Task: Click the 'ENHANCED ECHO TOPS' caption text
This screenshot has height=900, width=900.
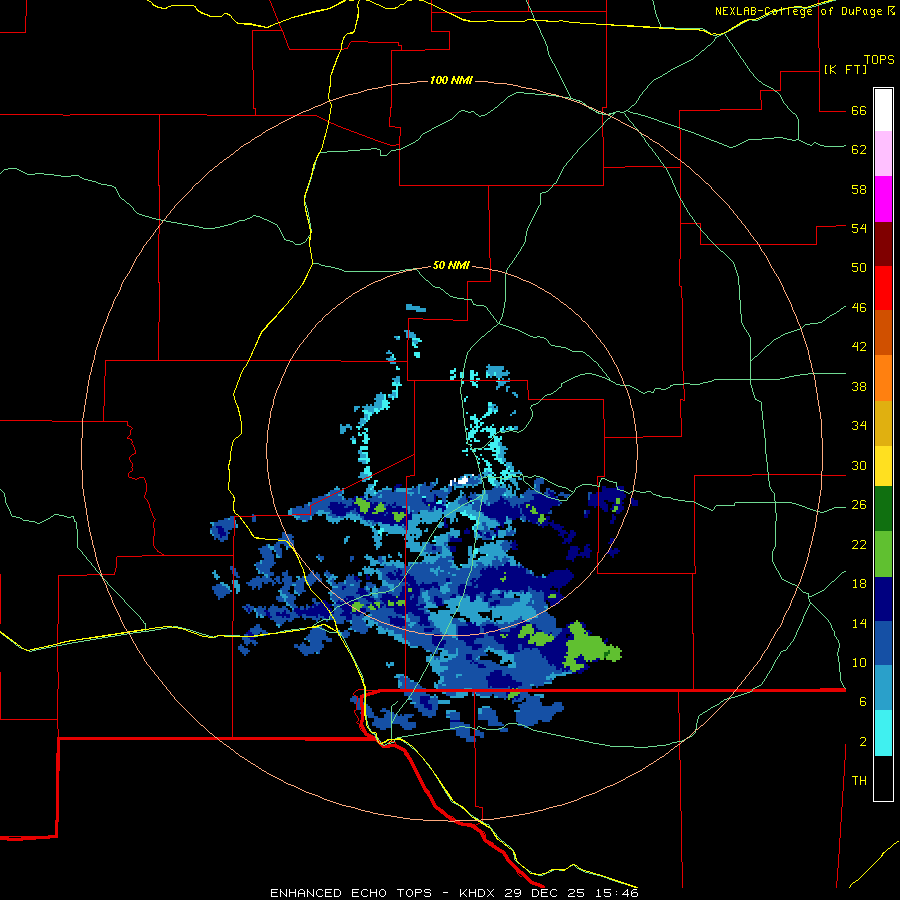Action: 351,893
